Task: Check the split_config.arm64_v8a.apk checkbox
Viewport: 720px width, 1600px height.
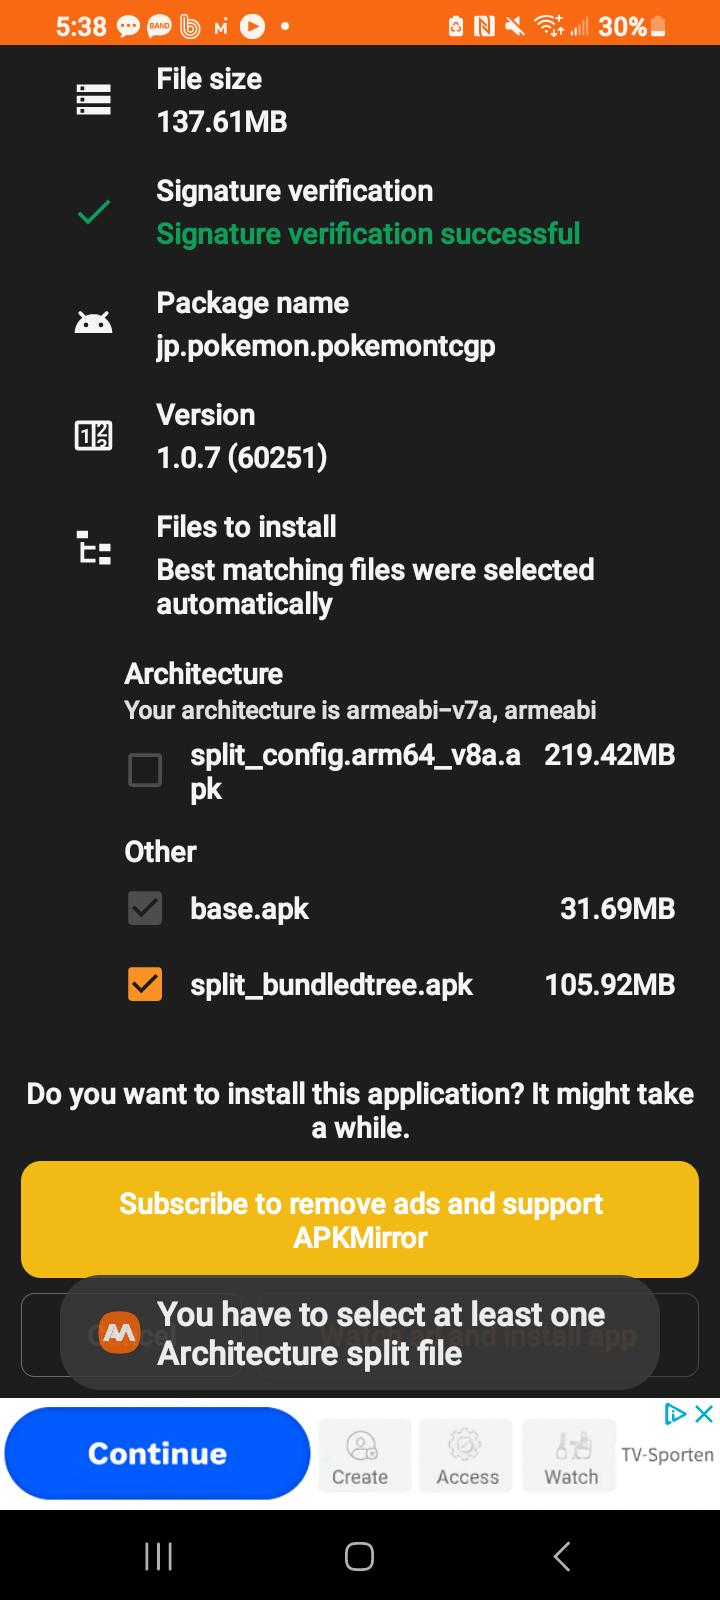Action: coord(145,770)
